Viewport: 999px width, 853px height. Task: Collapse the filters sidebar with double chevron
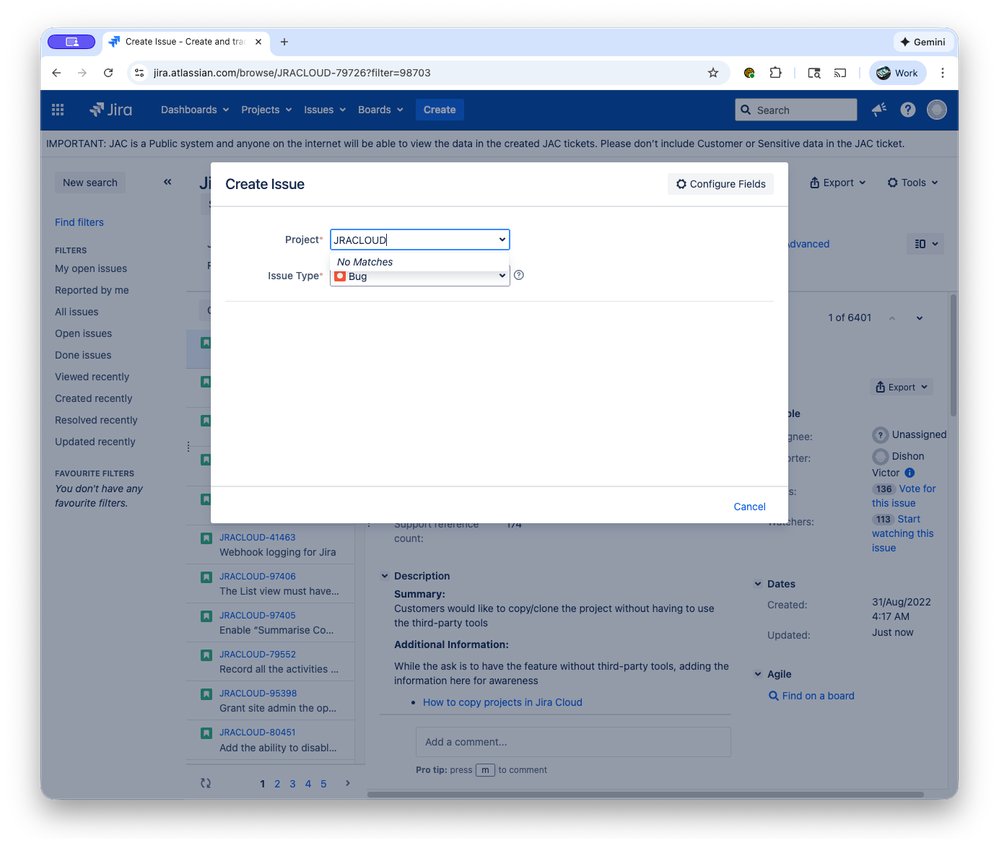(168, 182)
